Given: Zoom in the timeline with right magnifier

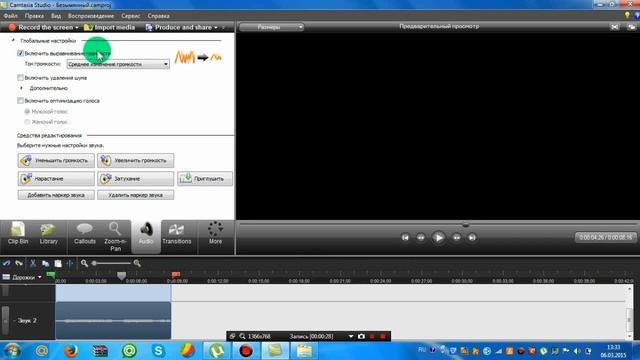Looking at the screenshot, I should 137,264.
